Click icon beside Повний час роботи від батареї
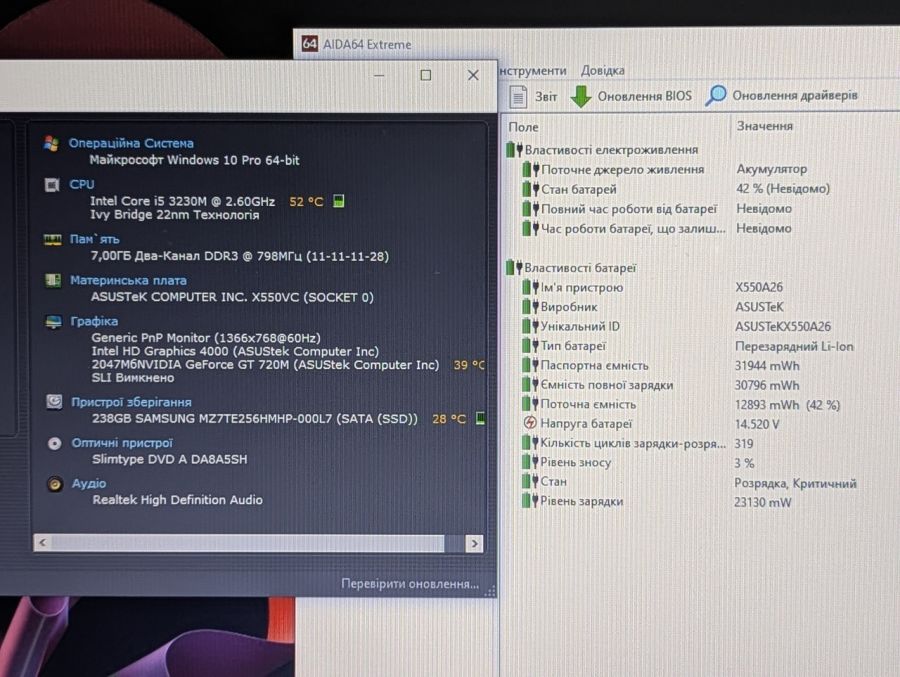Image resolution: width=900 pixels, height=677 pixels. tap(531, 208)
